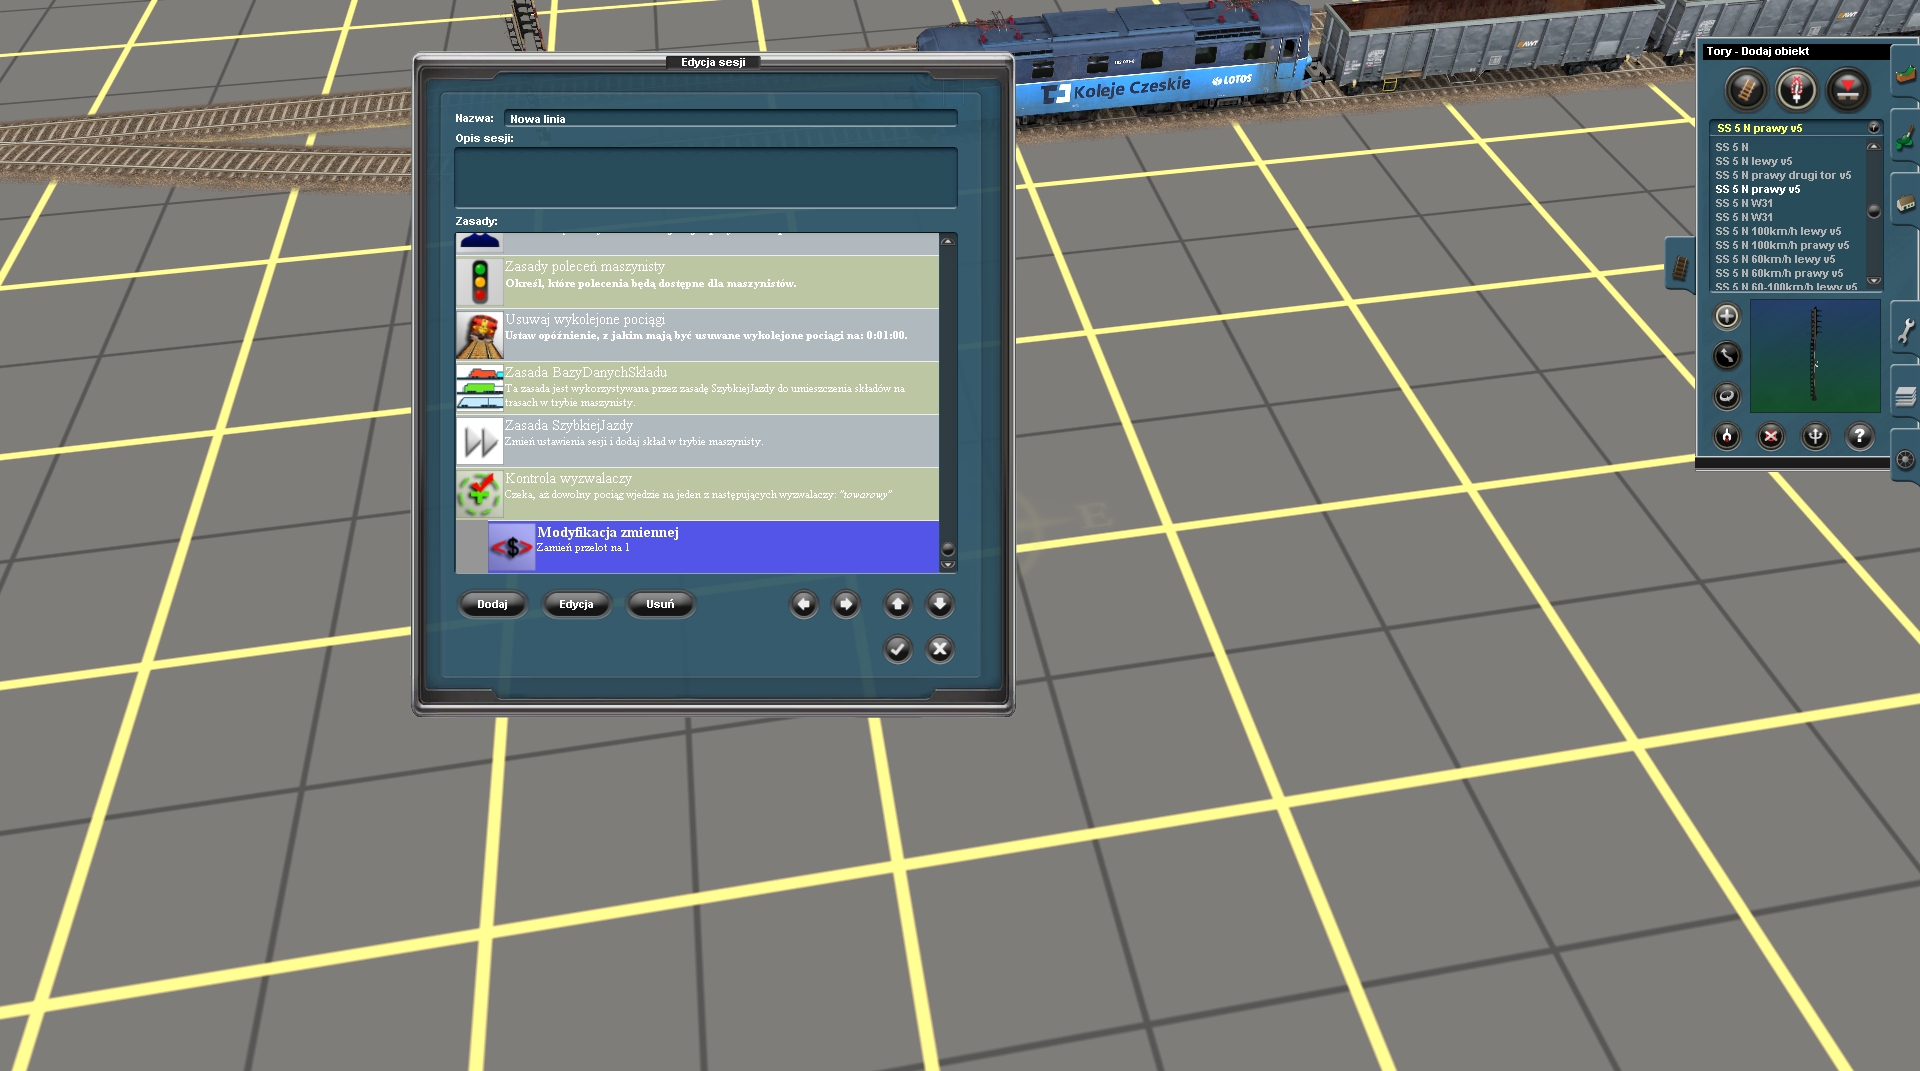This screenshot has width=1920, height=1071.
Task: Click the Edycja button
Action: (576, 604)
